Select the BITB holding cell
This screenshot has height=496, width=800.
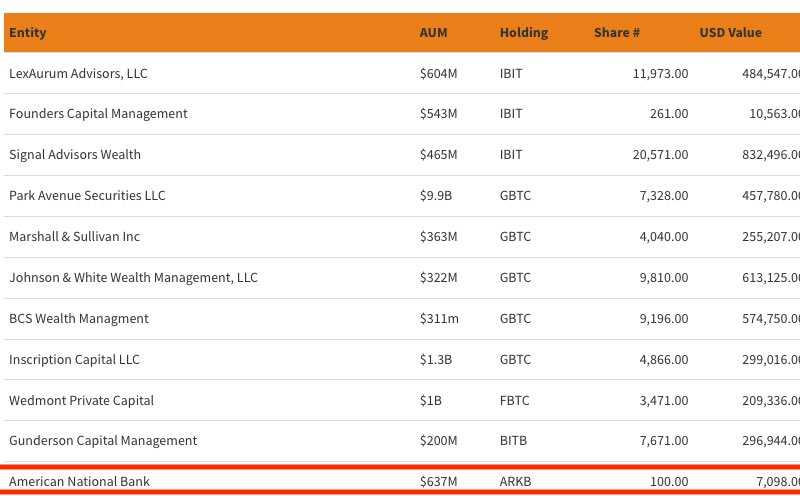[513, 441]
